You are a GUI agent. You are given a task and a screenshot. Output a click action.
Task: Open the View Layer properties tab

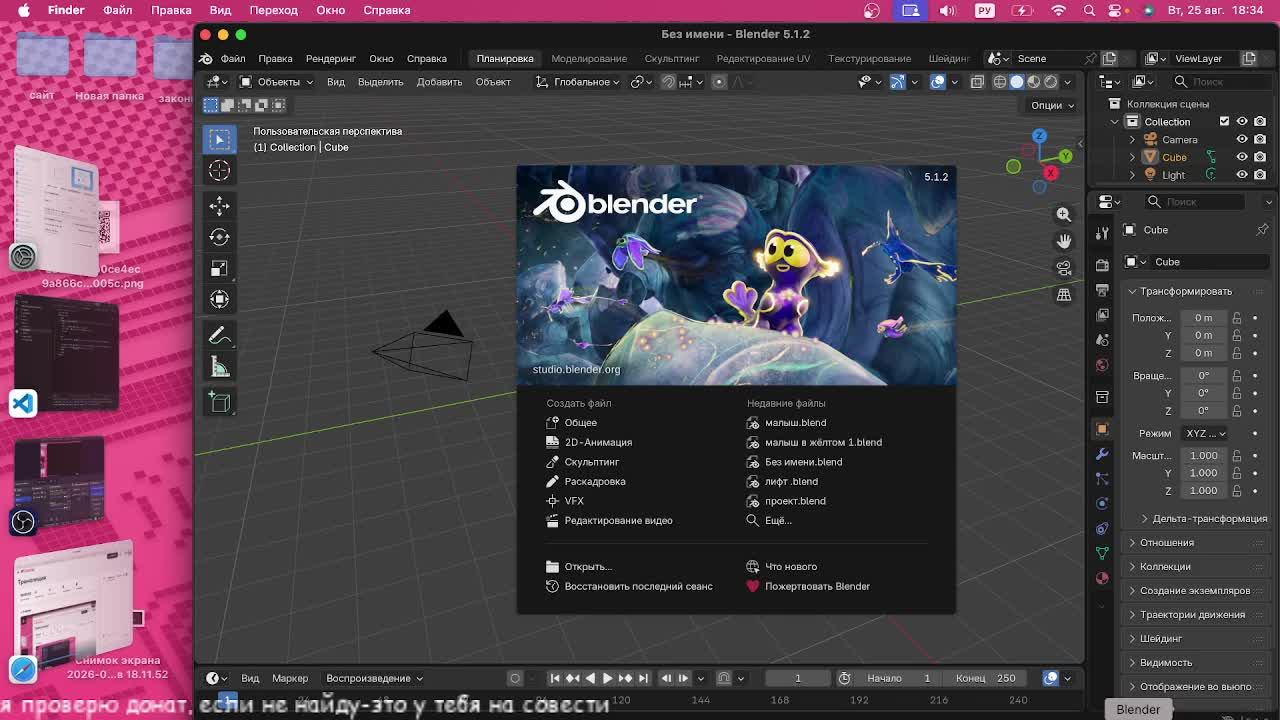click(x=1102, y=315)
